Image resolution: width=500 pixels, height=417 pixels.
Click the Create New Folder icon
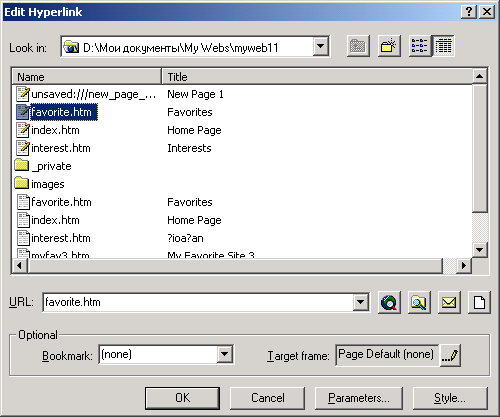[x=389, y=46]
